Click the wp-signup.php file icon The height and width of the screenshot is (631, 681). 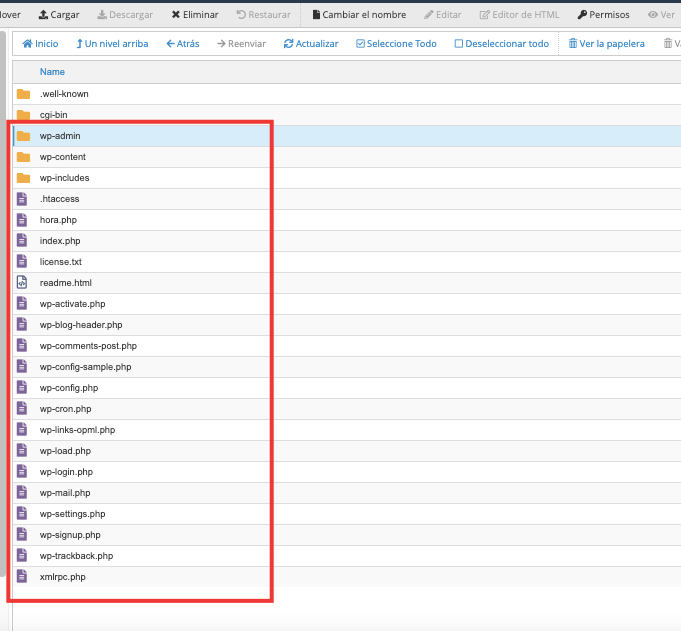(x=22, y=535)
